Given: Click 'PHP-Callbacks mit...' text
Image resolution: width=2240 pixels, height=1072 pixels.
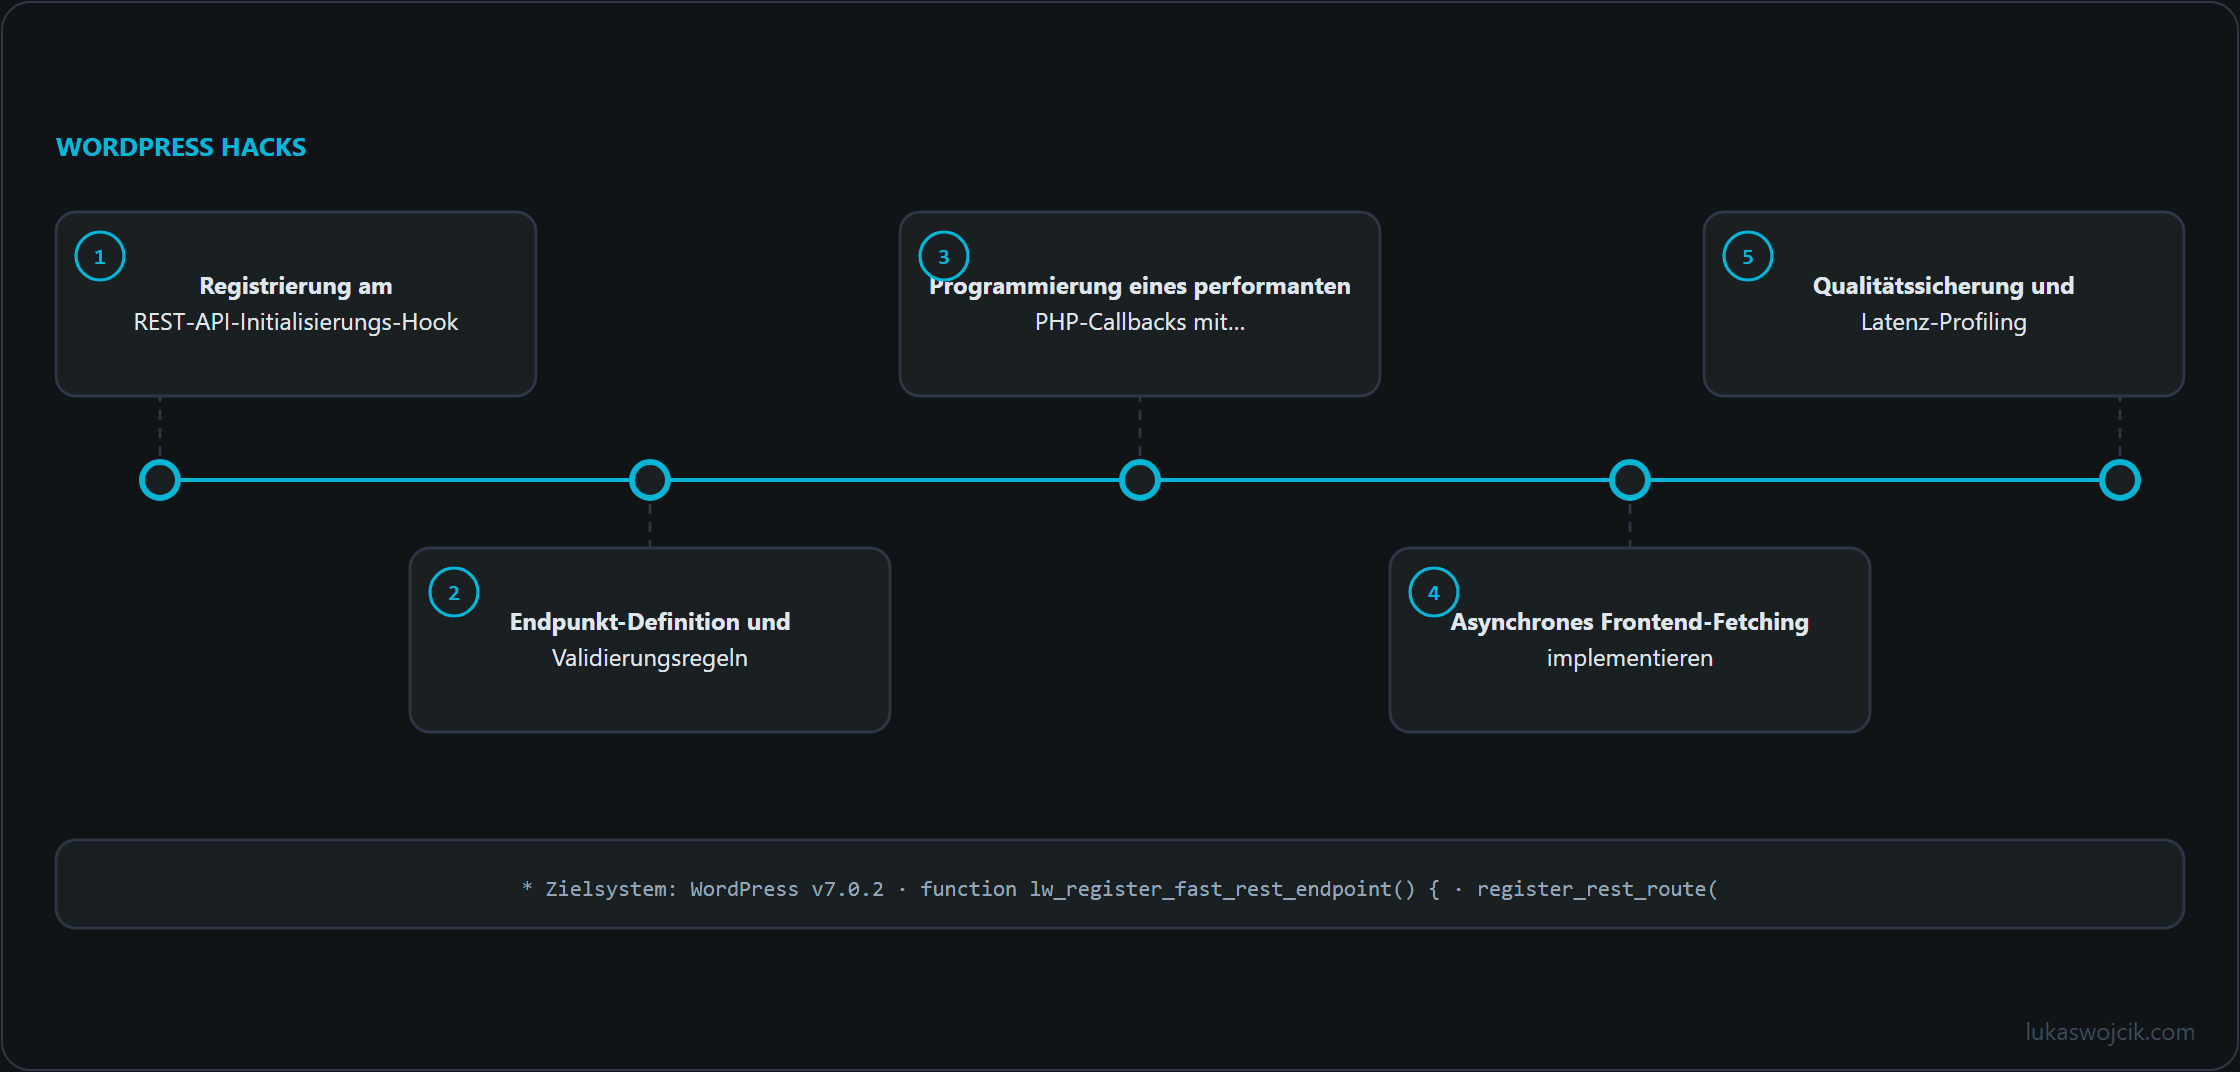Looking at the screenshot, I should [1140, 322].
